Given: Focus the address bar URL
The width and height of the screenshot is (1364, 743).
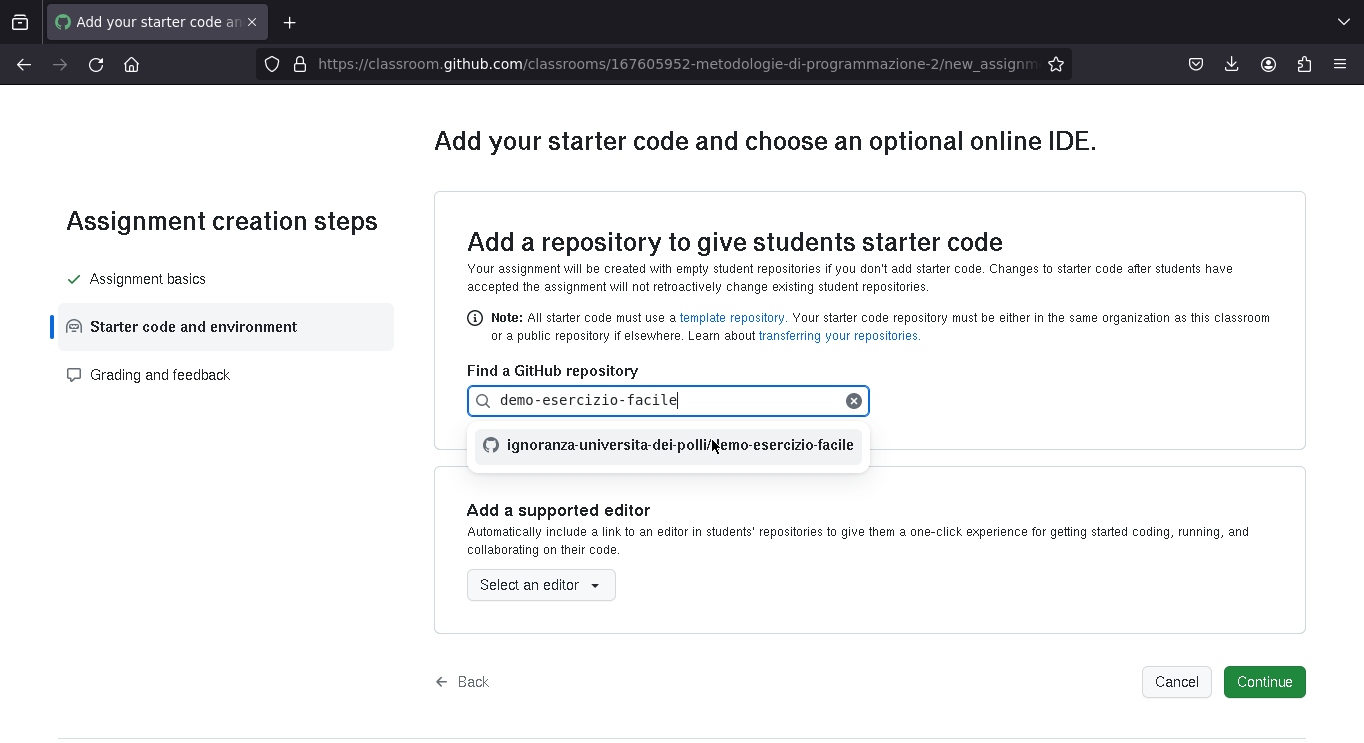Looking at the screenshot, I should pos(677,64).
